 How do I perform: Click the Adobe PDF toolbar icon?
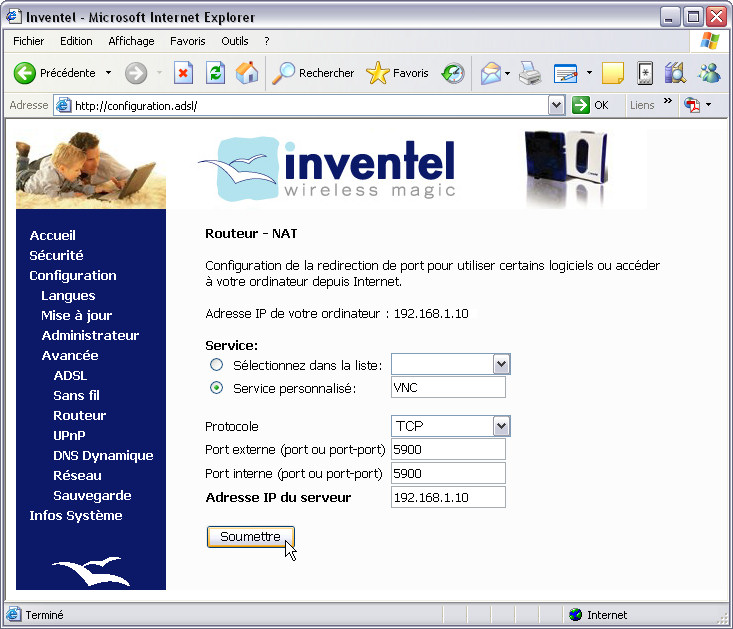692,105
